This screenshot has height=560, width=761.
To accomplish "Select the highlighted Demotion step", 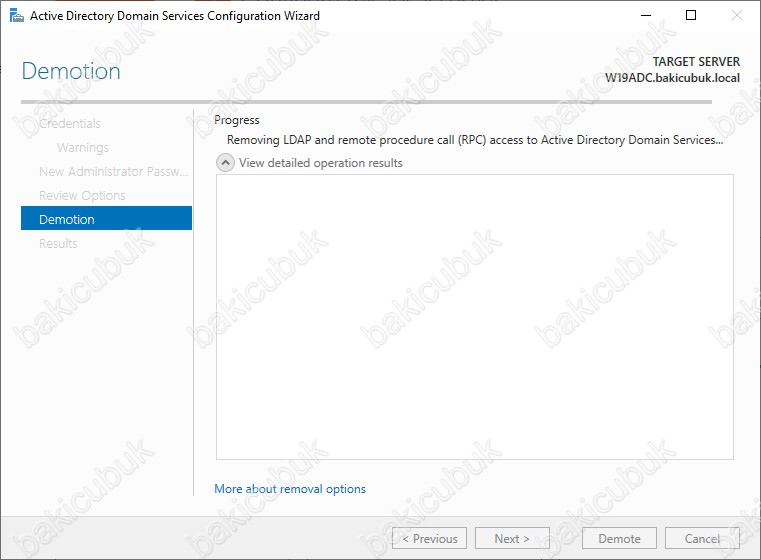I will (106, 218).
